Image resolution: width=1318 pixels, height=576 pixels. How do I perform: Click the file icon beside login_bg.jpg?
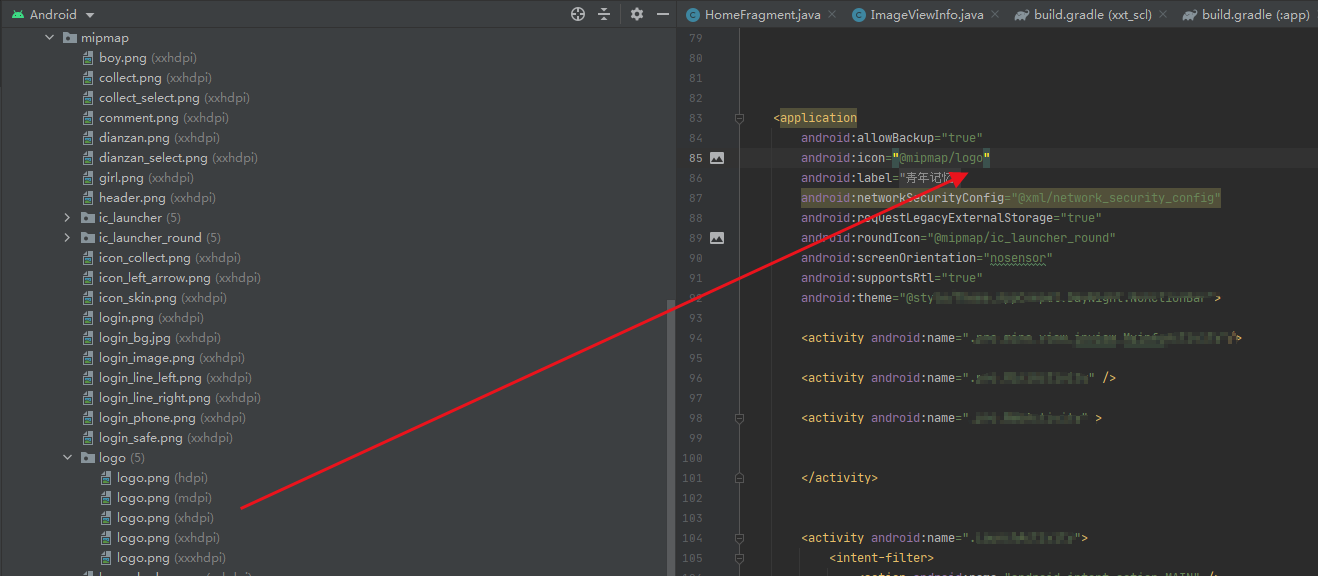[x=88, y=338]
